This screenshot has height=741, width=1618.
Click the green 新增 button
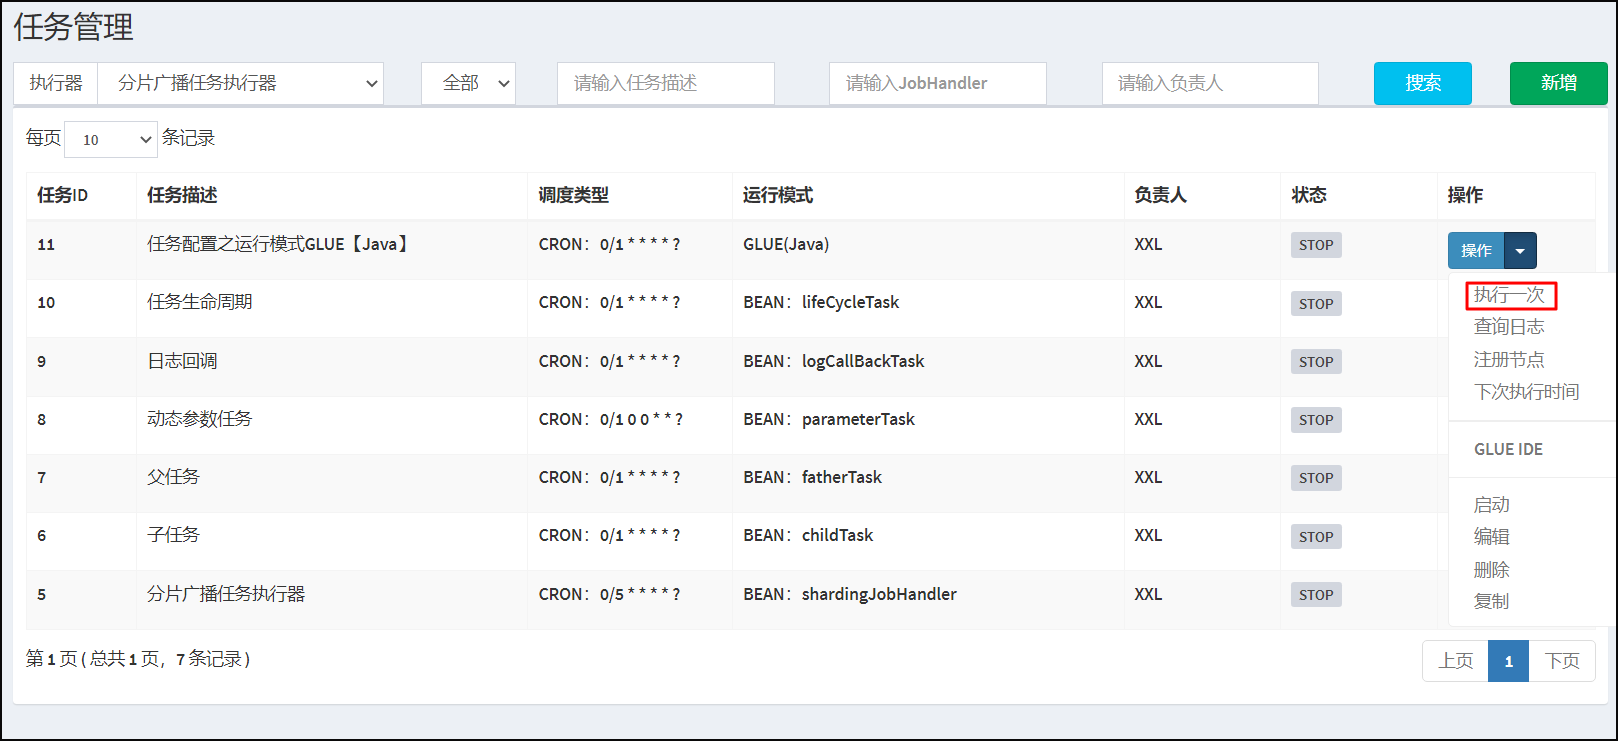1558,84
